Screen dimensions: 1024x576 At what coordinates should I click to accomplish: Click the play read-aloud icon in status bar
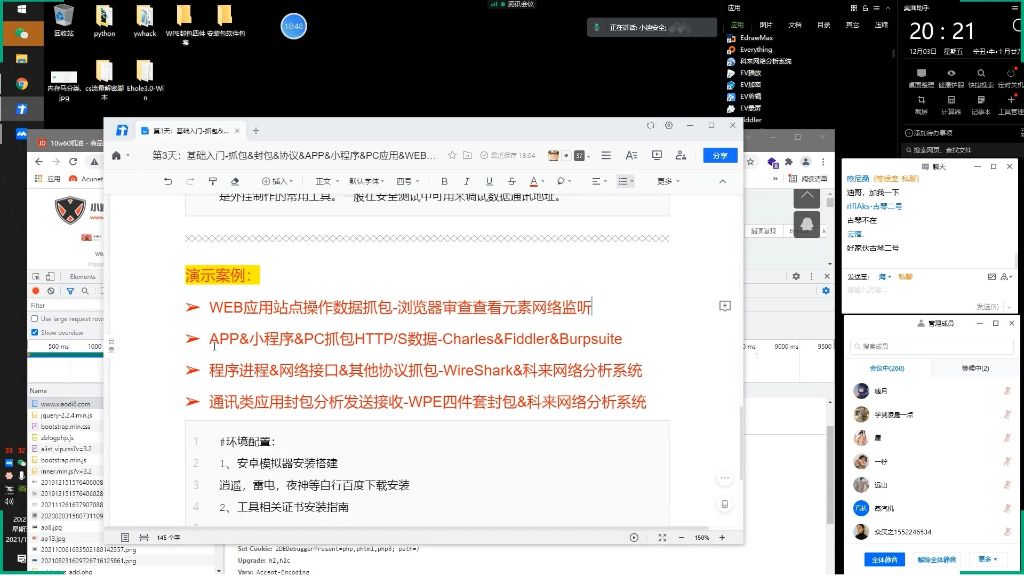point(633,537)
